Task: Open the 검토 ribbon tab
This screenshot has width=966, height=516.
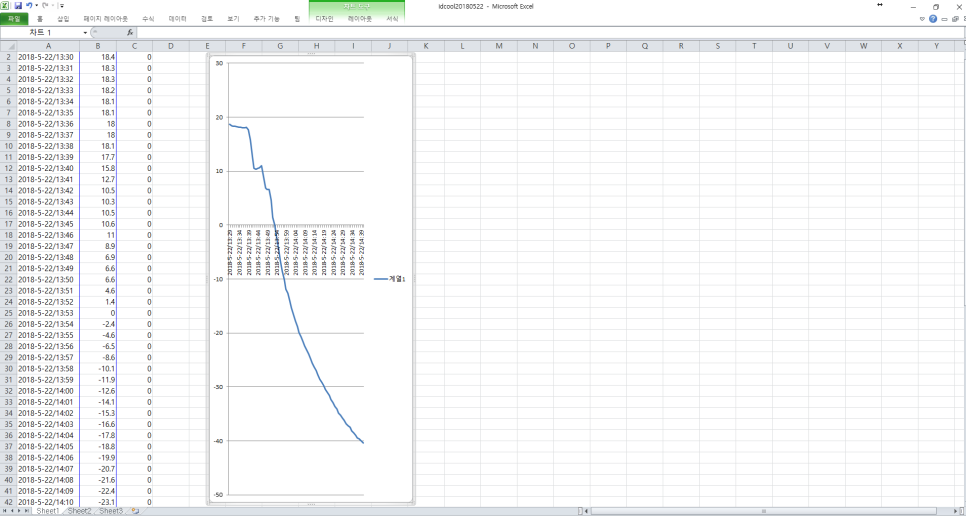Action: 207,19
